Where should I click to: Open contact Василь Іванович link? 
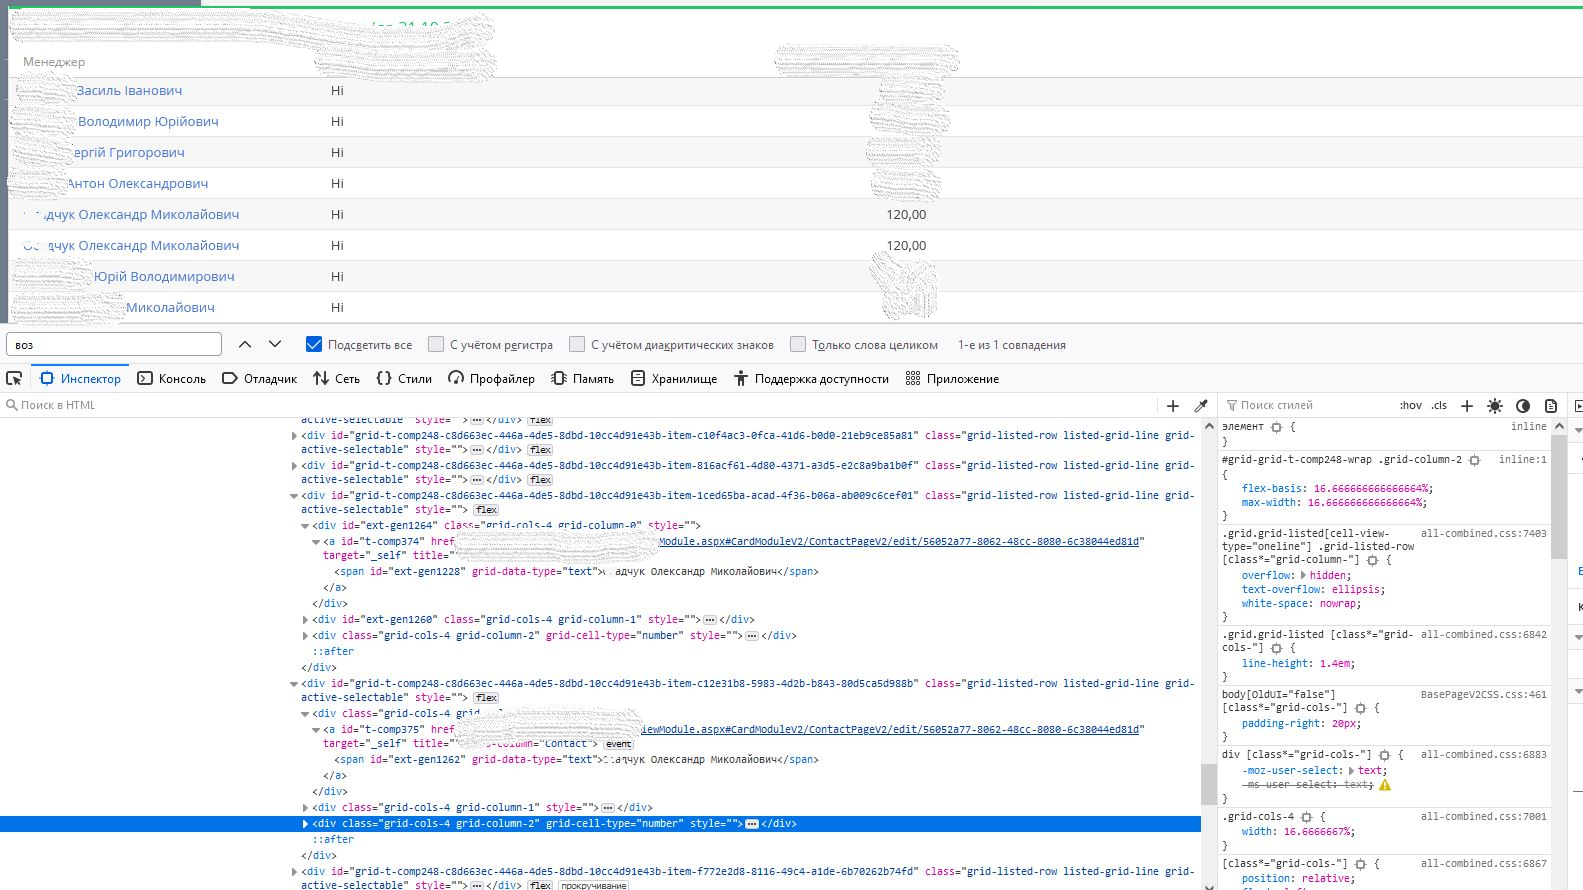[x=129, y=90]
